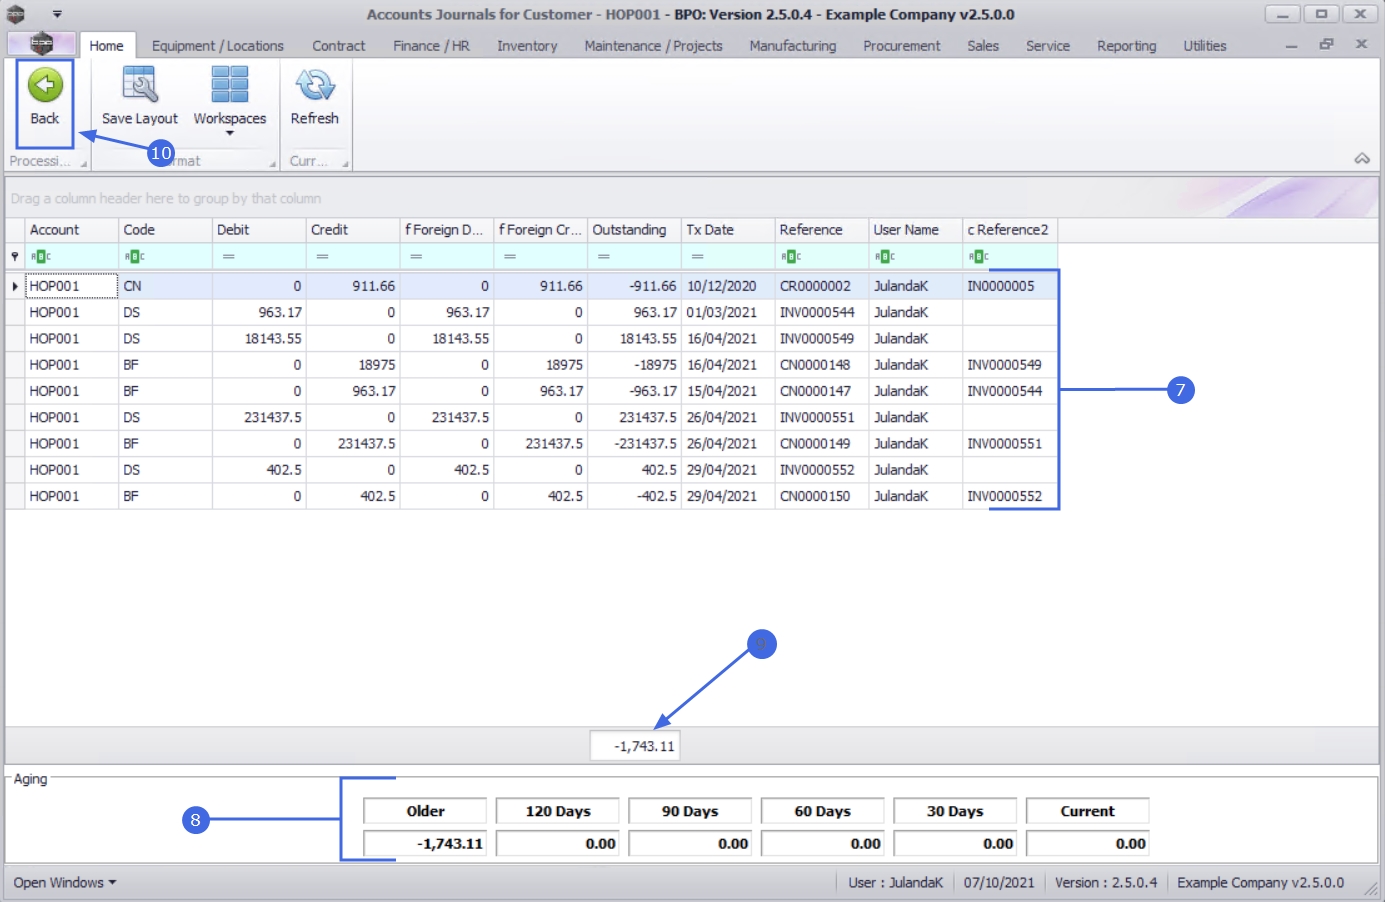Switch to the Finance / HR tab
Viewport: 1385px width, 902px height.
[431, 46]
